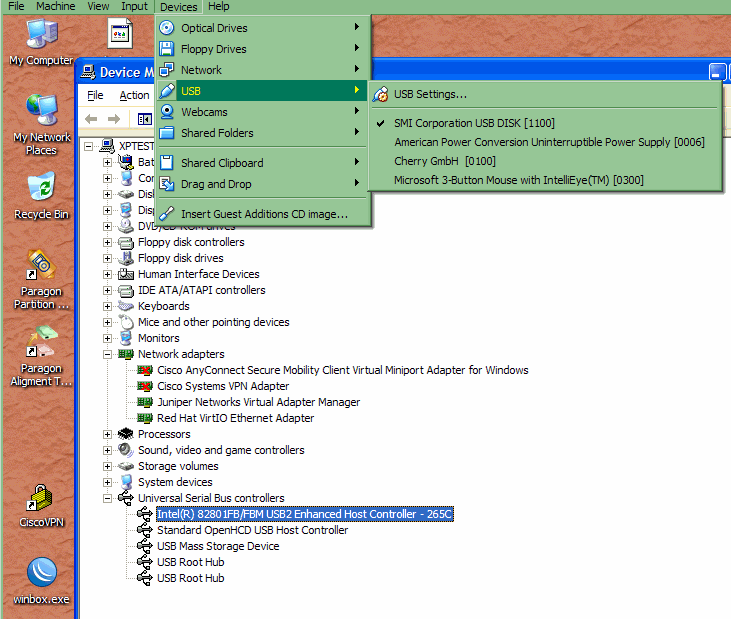Screen dimensions: 731x619
Task: Click the Red Hat VirtIO adapter icon
Action: click(145, 418)
